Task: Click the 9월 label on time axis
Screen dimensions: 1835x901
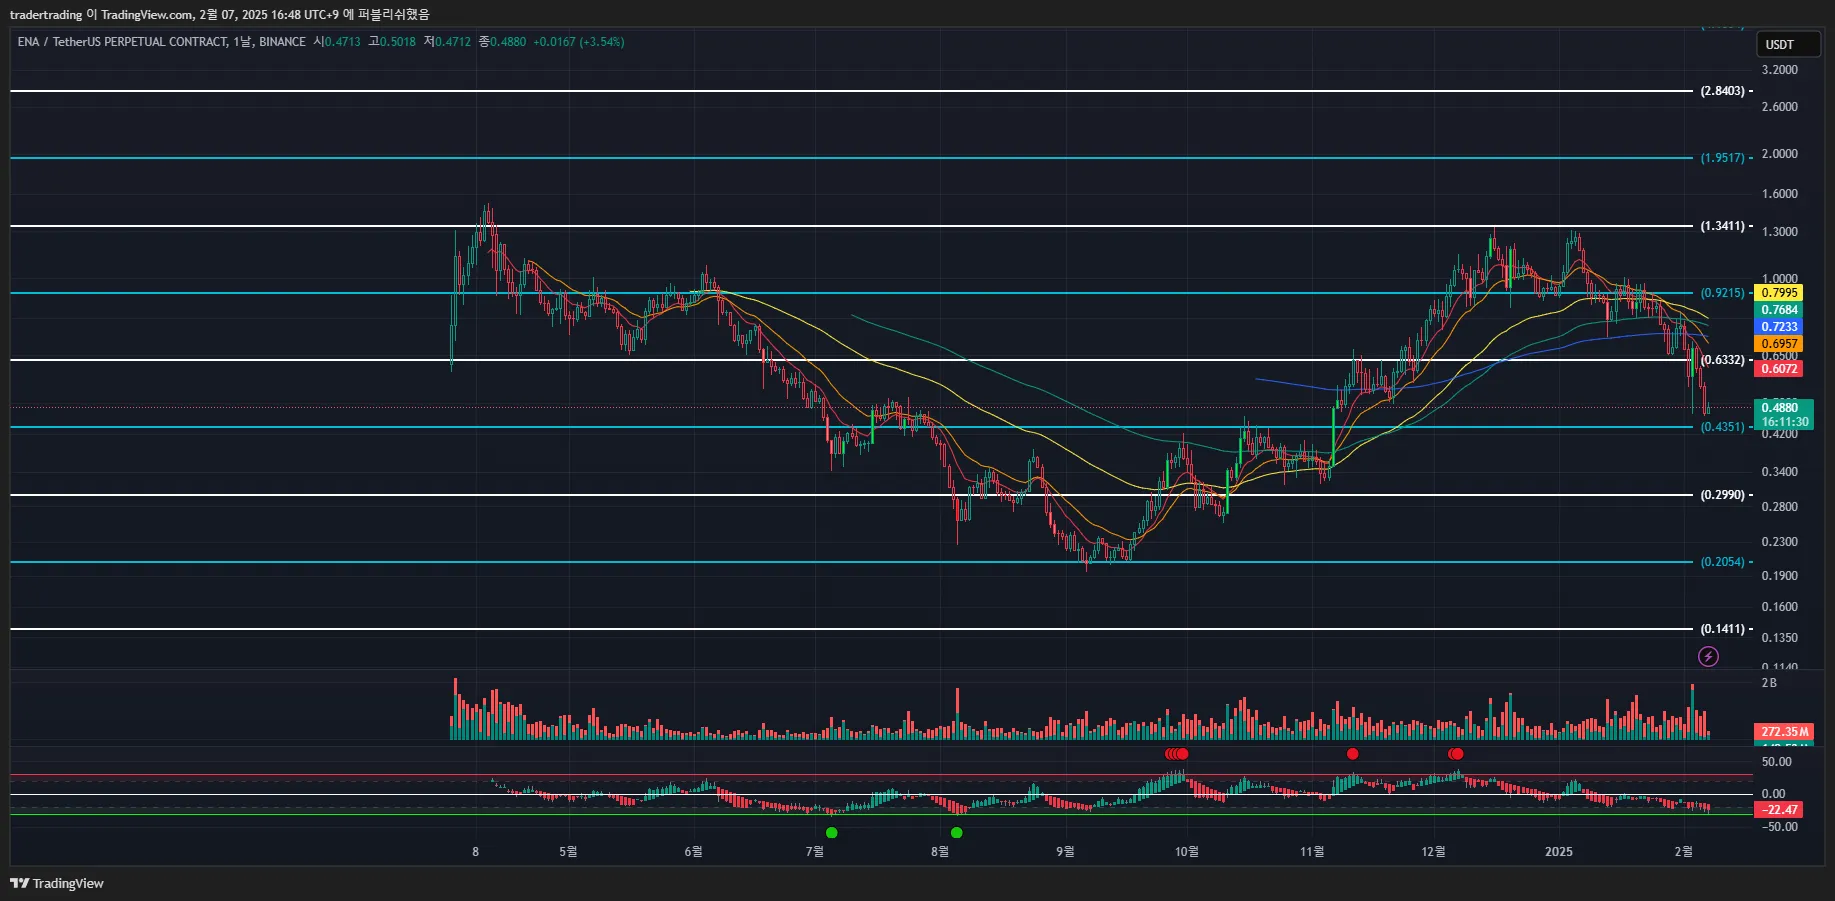Action: click(1065, 852)
